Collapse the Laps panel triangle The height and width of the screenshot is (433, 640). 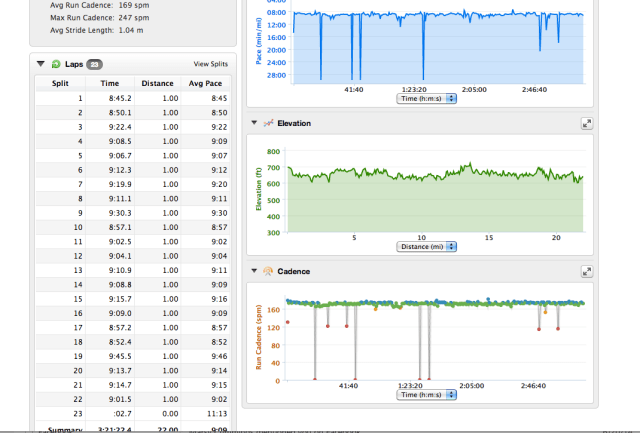click(40, 64)
